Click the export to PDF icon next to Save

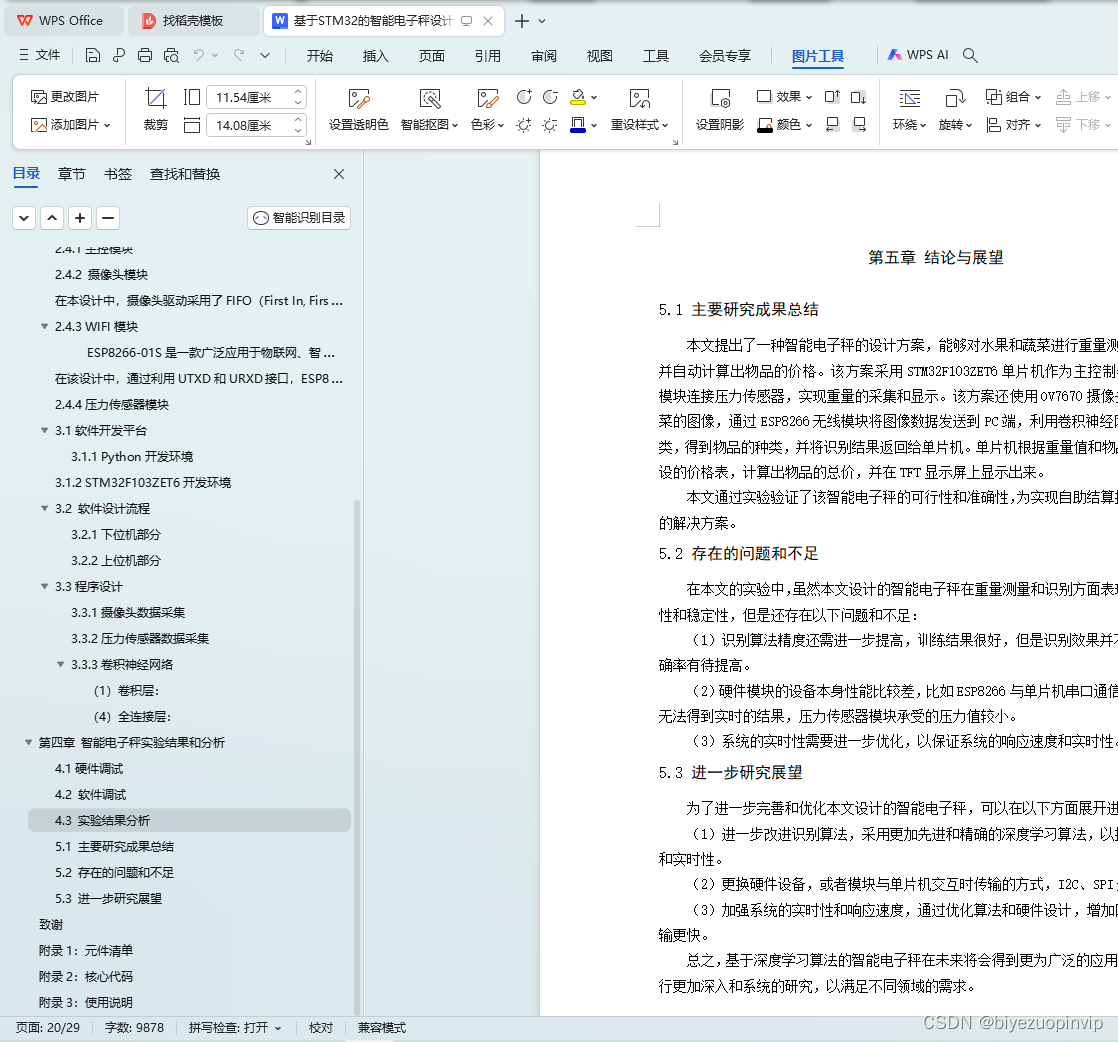pos(118,55)
